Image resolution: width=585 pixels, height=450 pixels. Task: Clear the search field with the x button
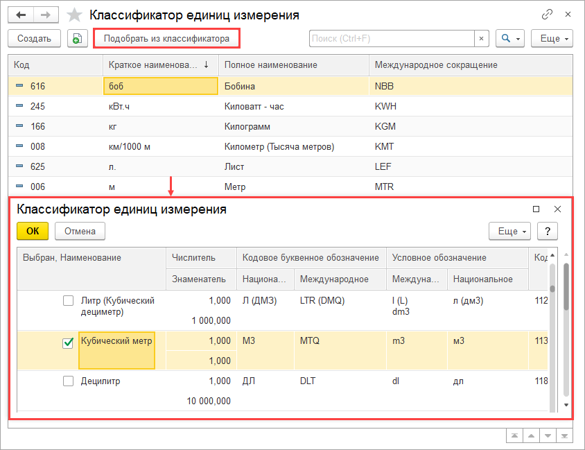pyautogui.click(x=481, y=38)
